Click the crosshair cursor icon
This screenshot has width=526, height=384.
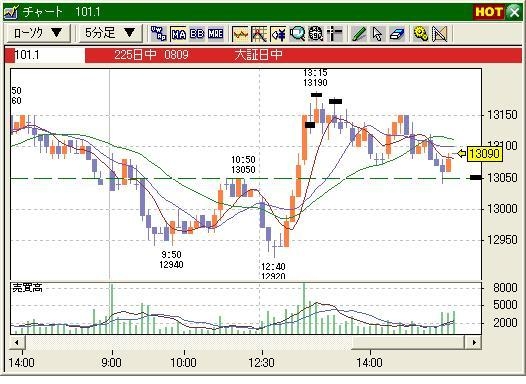click(x=335, y=34)
